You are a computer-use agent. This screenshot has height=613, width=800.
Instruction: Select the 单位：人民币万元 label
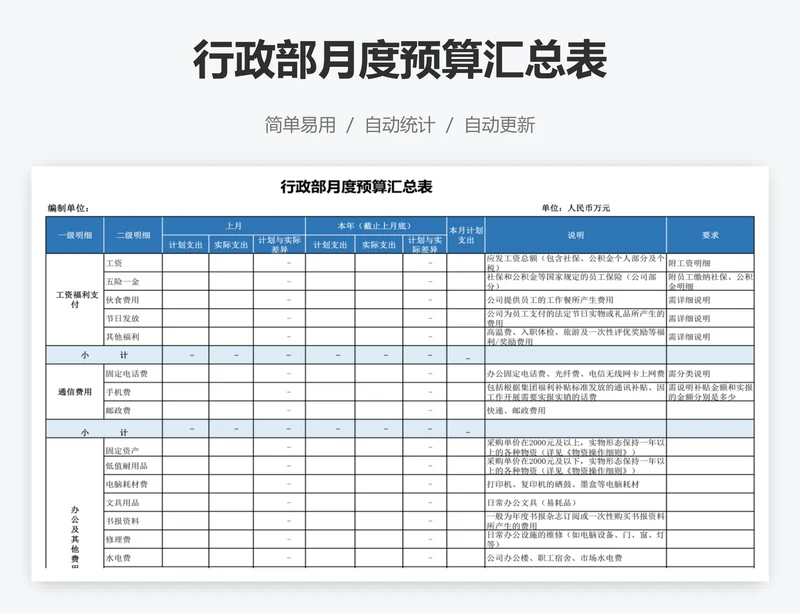point(575,208)
